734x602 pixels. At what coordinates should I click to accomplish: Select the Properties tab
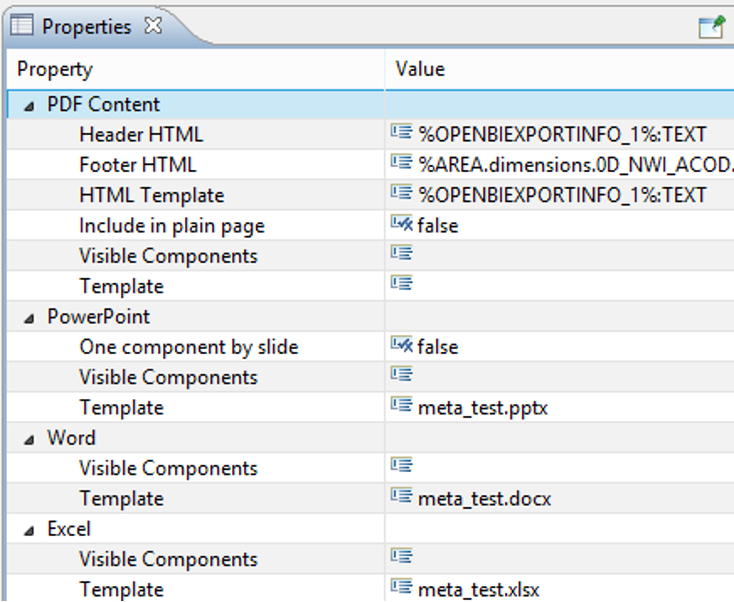point(87,26)
